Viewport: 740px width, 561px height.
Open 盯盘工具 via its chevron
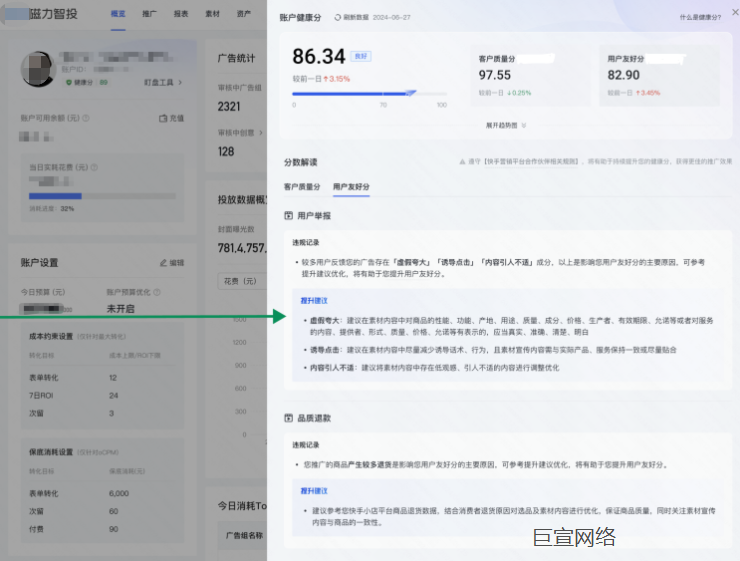tap(180, 83)
